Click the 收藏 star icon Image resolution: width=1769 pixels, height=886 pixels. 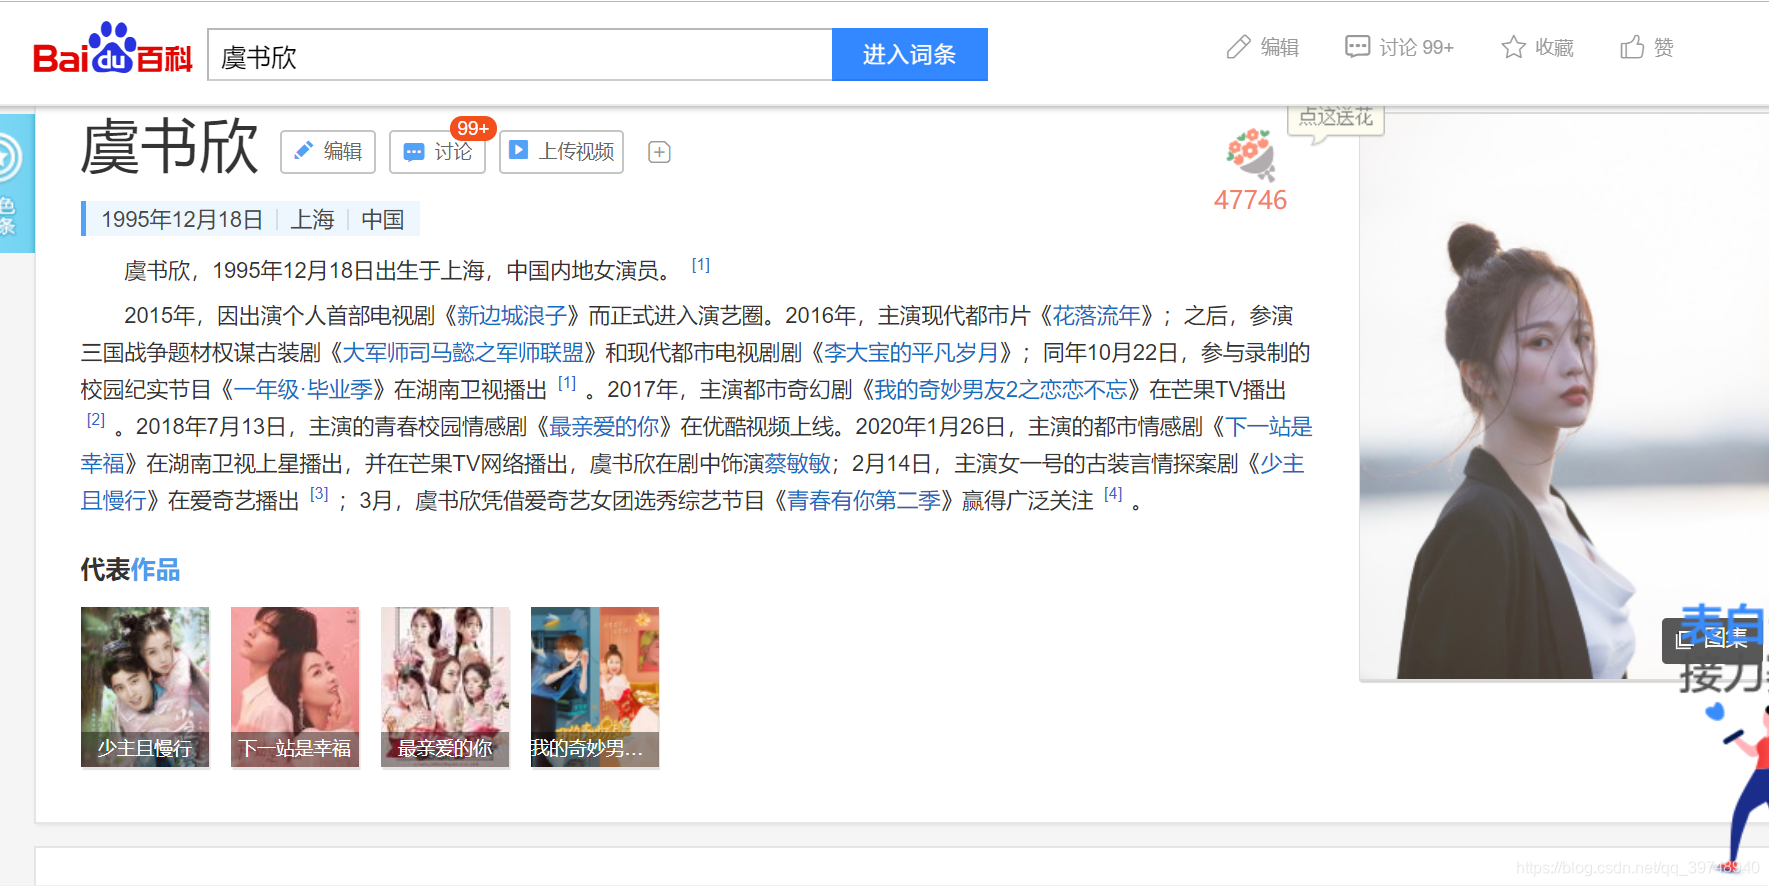pyautogui.click(x=1513, y=47)
